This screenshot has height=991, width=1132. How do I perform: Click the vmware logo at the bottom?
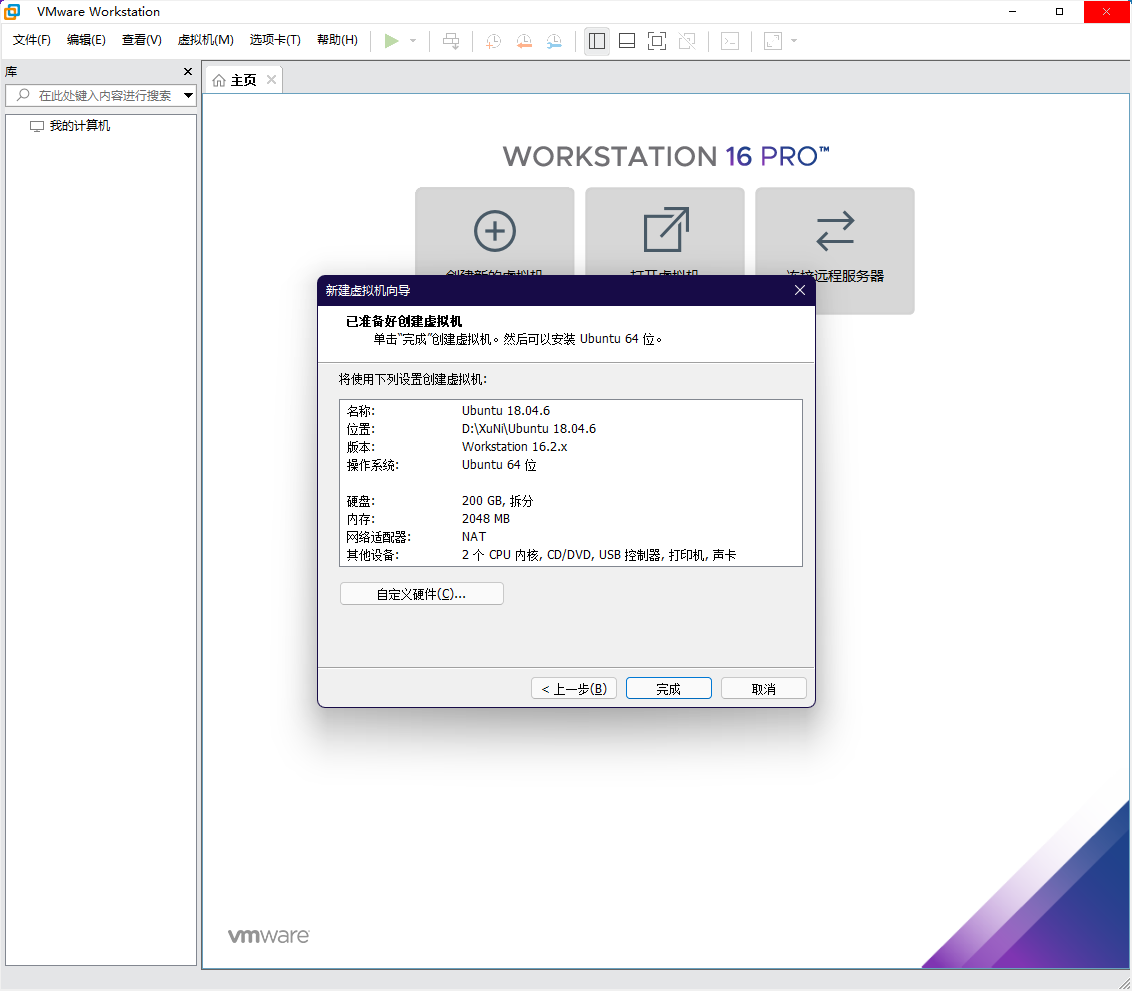tap(269, 935)
